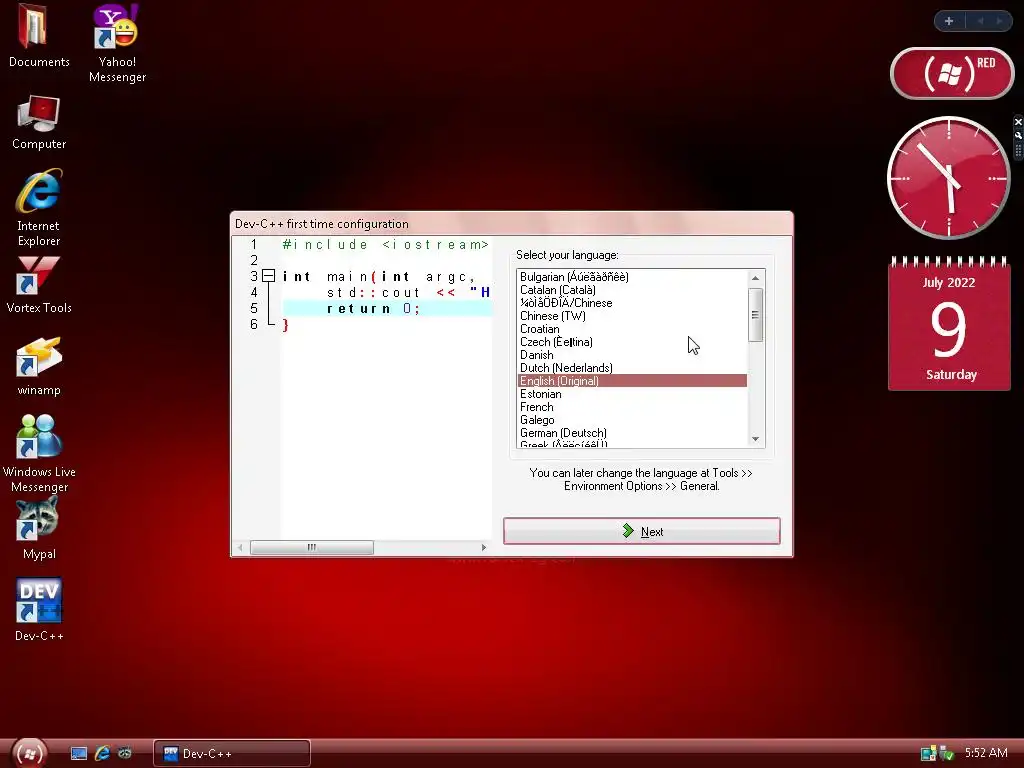Click the sidebar next-page right arrow
This screenshot has height=768, width=1024.
coord(999,21)
